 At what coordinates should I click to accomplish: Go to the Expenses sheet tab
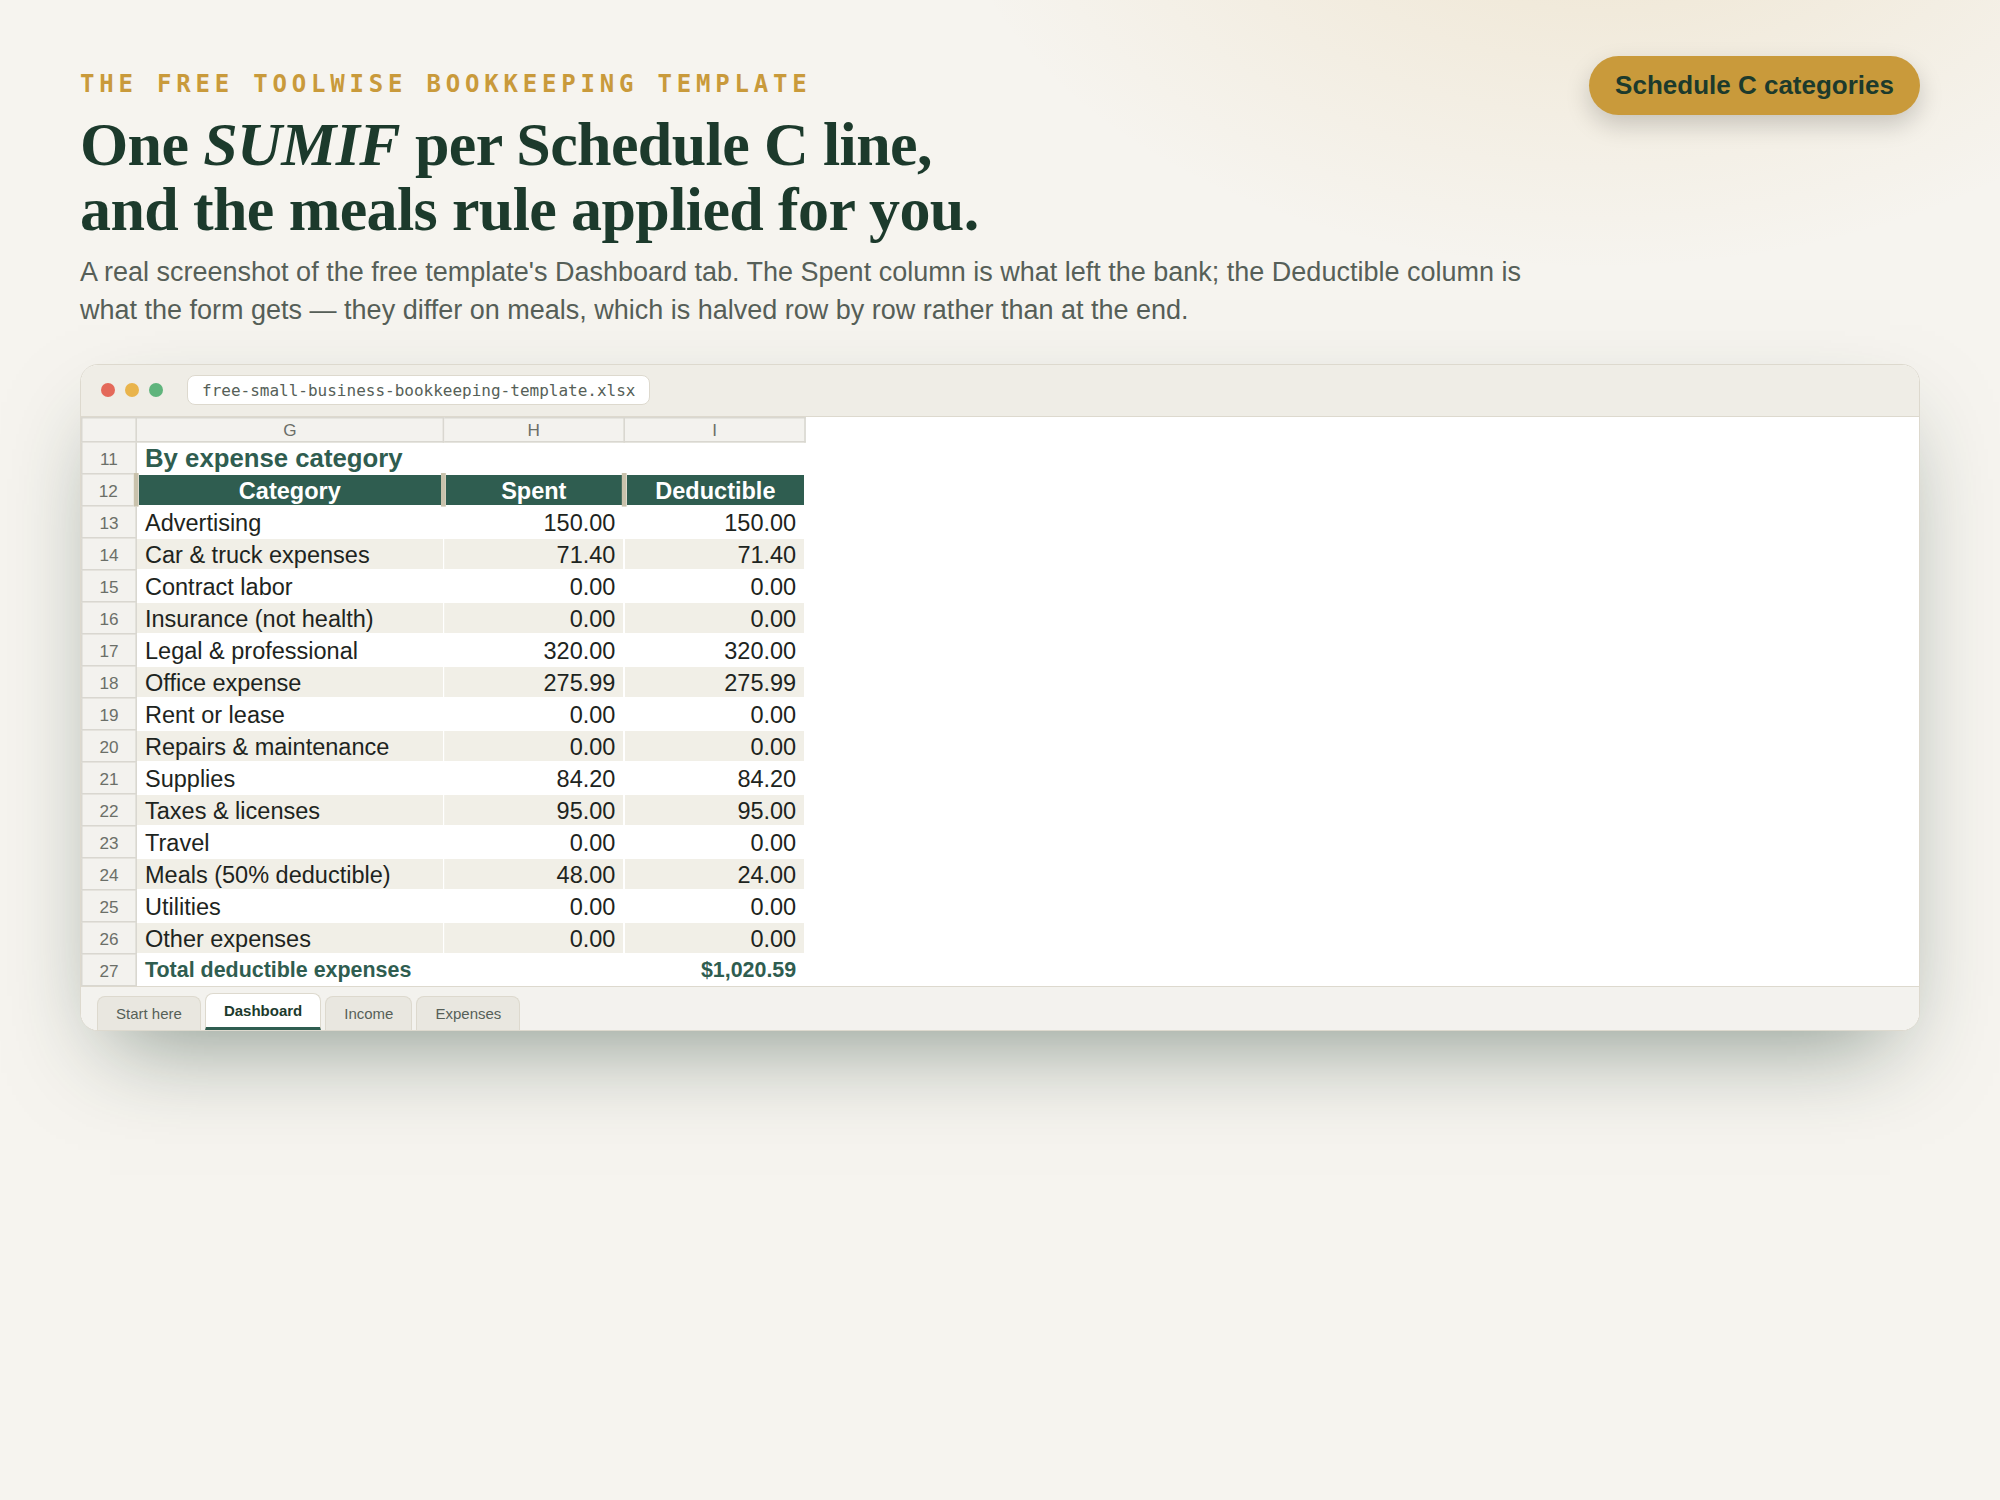(x=468, y=1013)
